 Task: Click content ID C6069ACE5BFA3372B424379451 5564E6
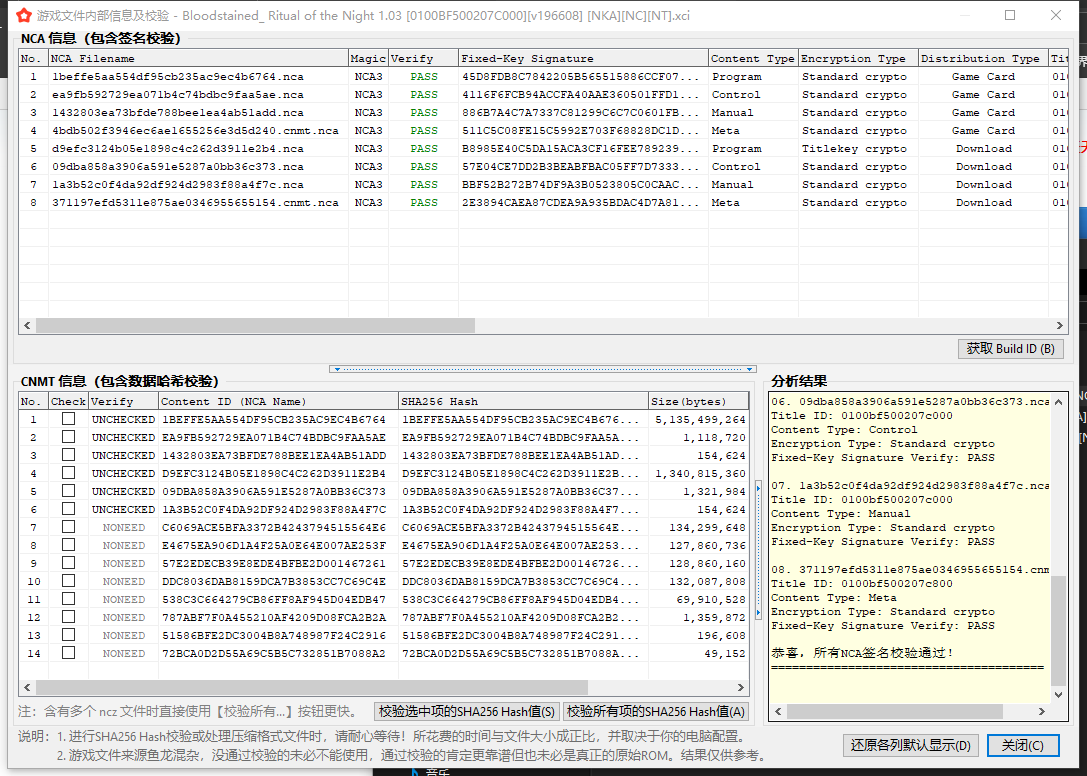[274, 528]
